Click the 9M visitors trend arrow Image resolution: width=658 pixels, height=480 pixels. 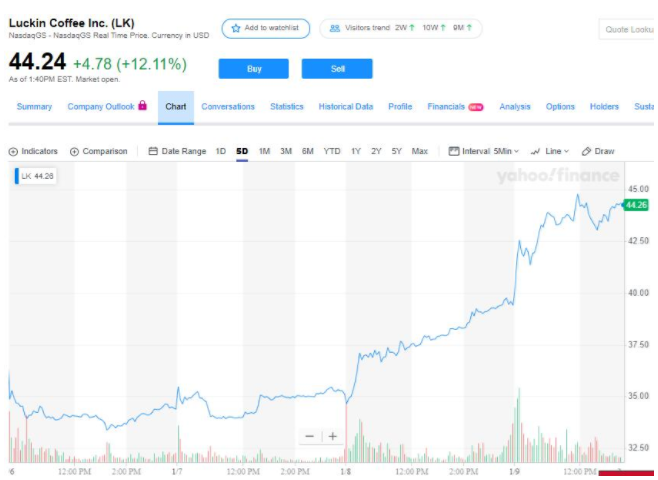point(469,28)
